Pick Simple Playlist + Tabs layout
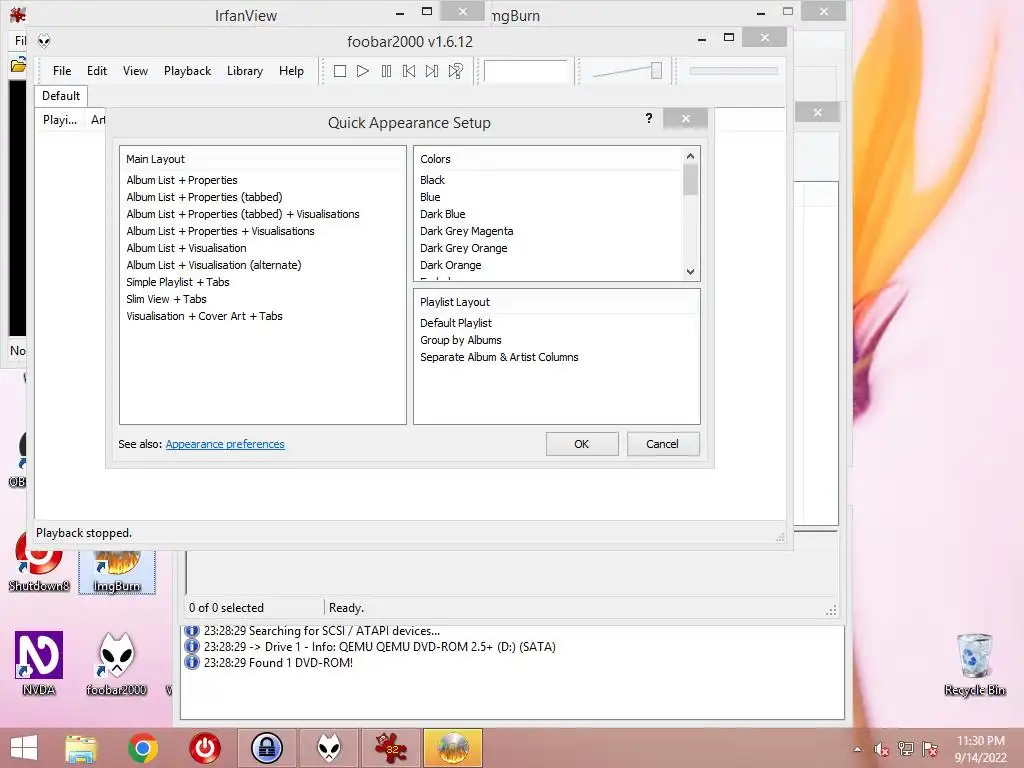 tap(178, 281)
